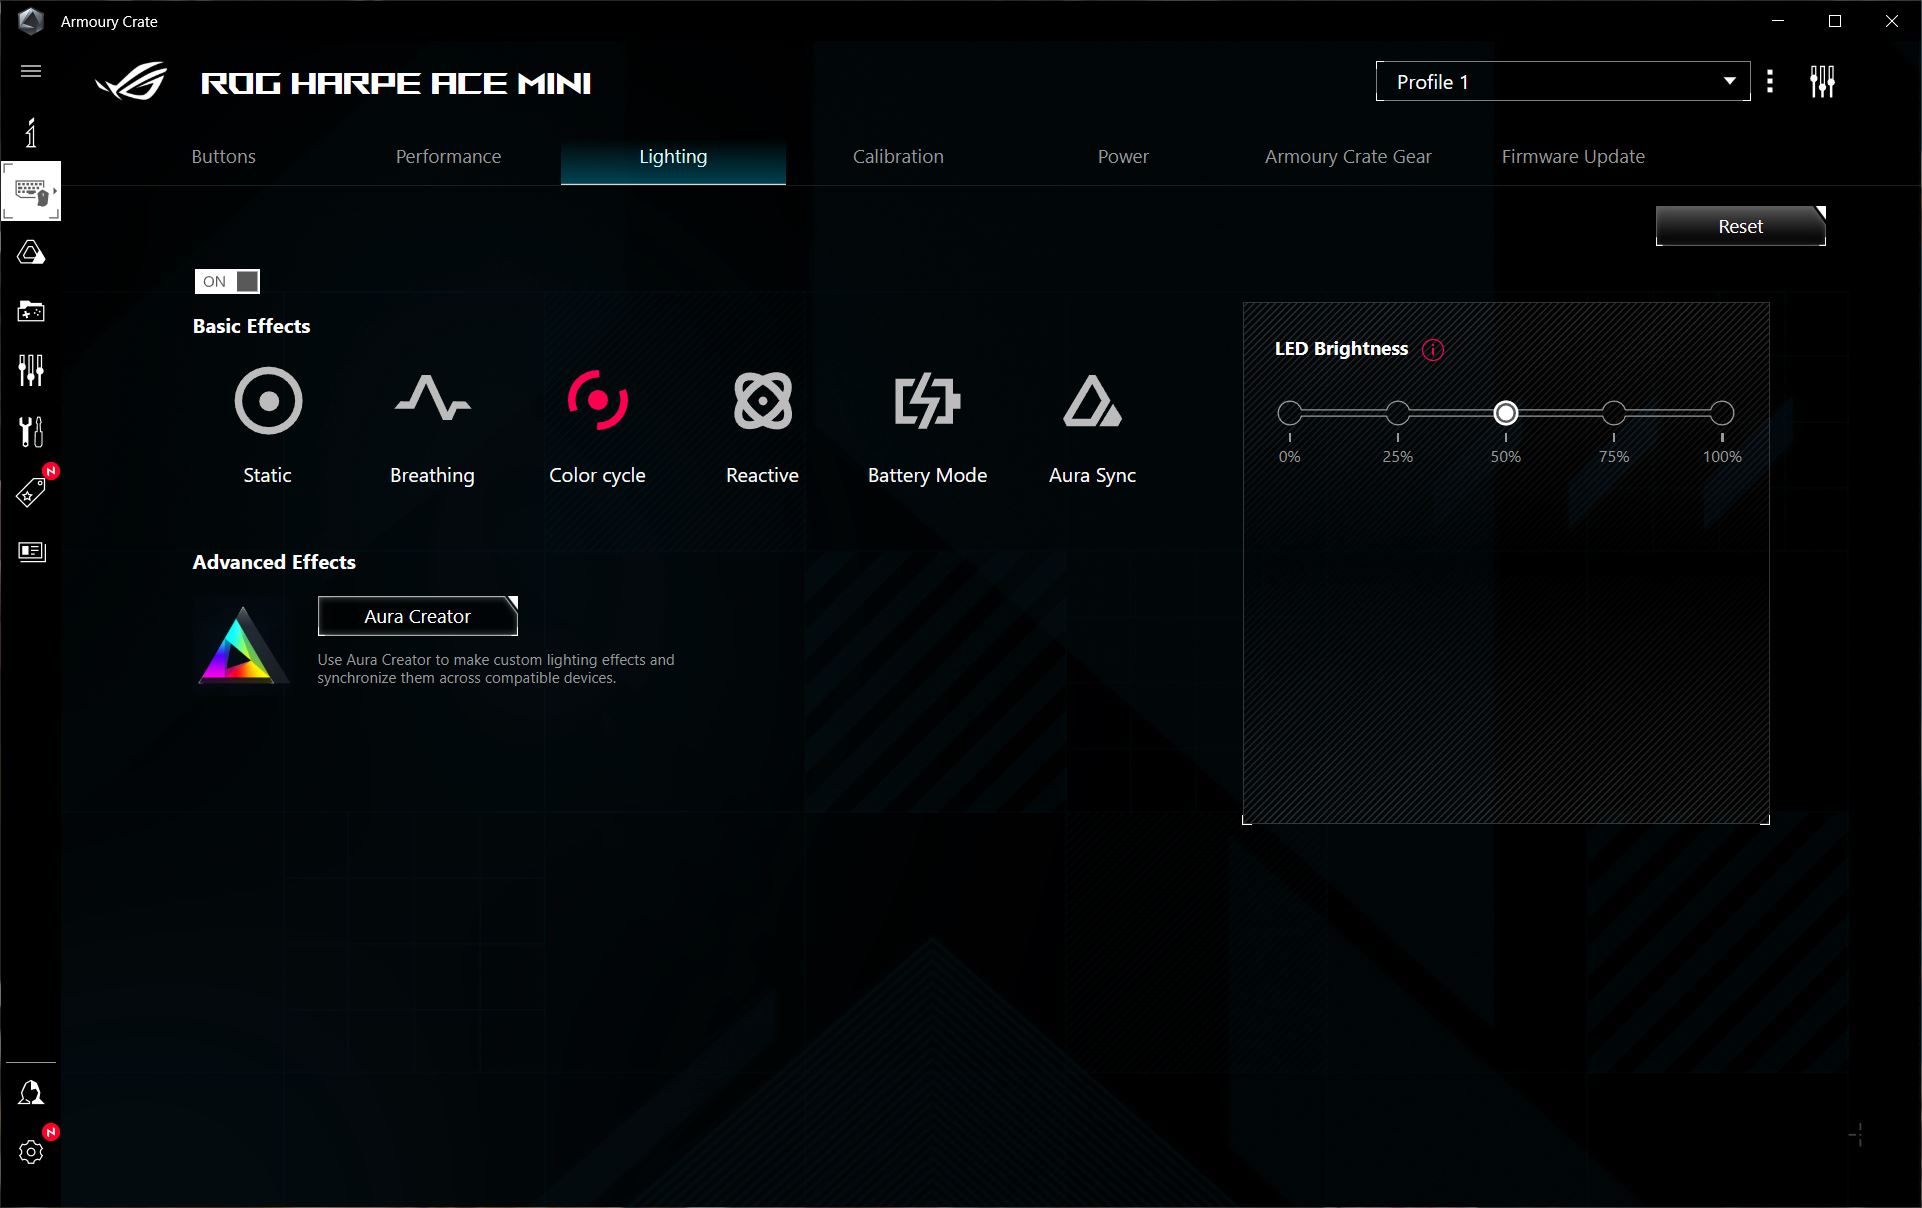Go to the Home dashboard sidebar icon
The image size is (1922, 1208).
[x=31, y=132]
